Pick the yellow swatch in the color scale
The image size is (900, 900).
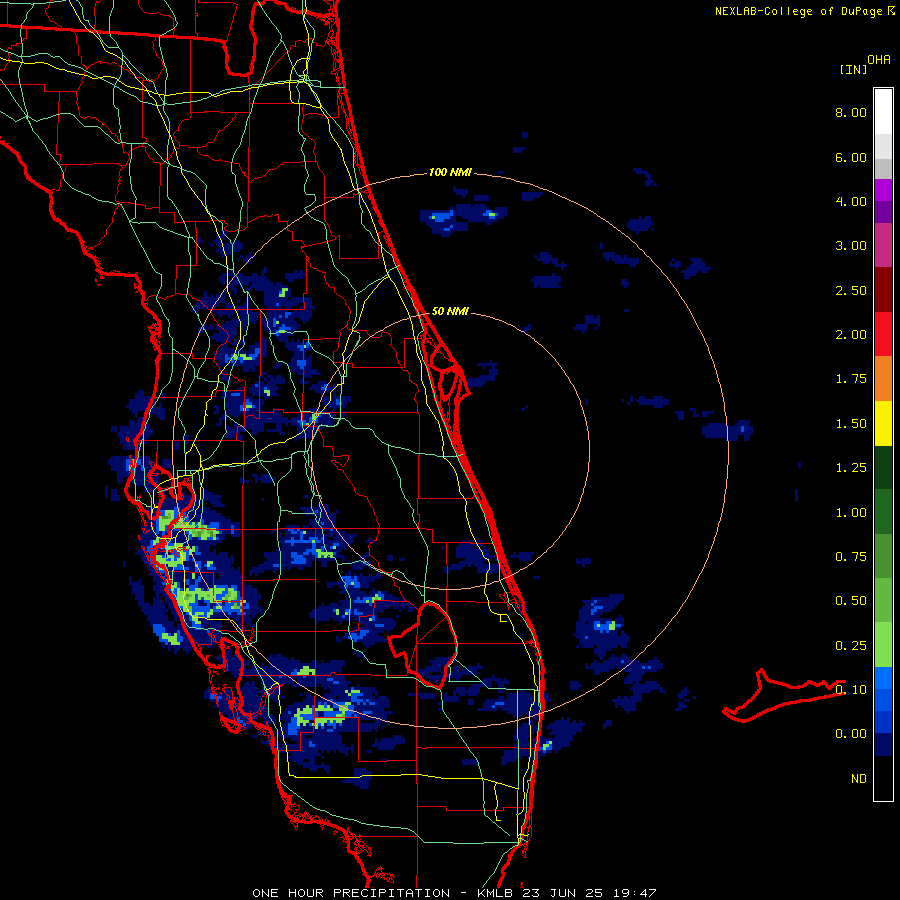pos(883,424)
